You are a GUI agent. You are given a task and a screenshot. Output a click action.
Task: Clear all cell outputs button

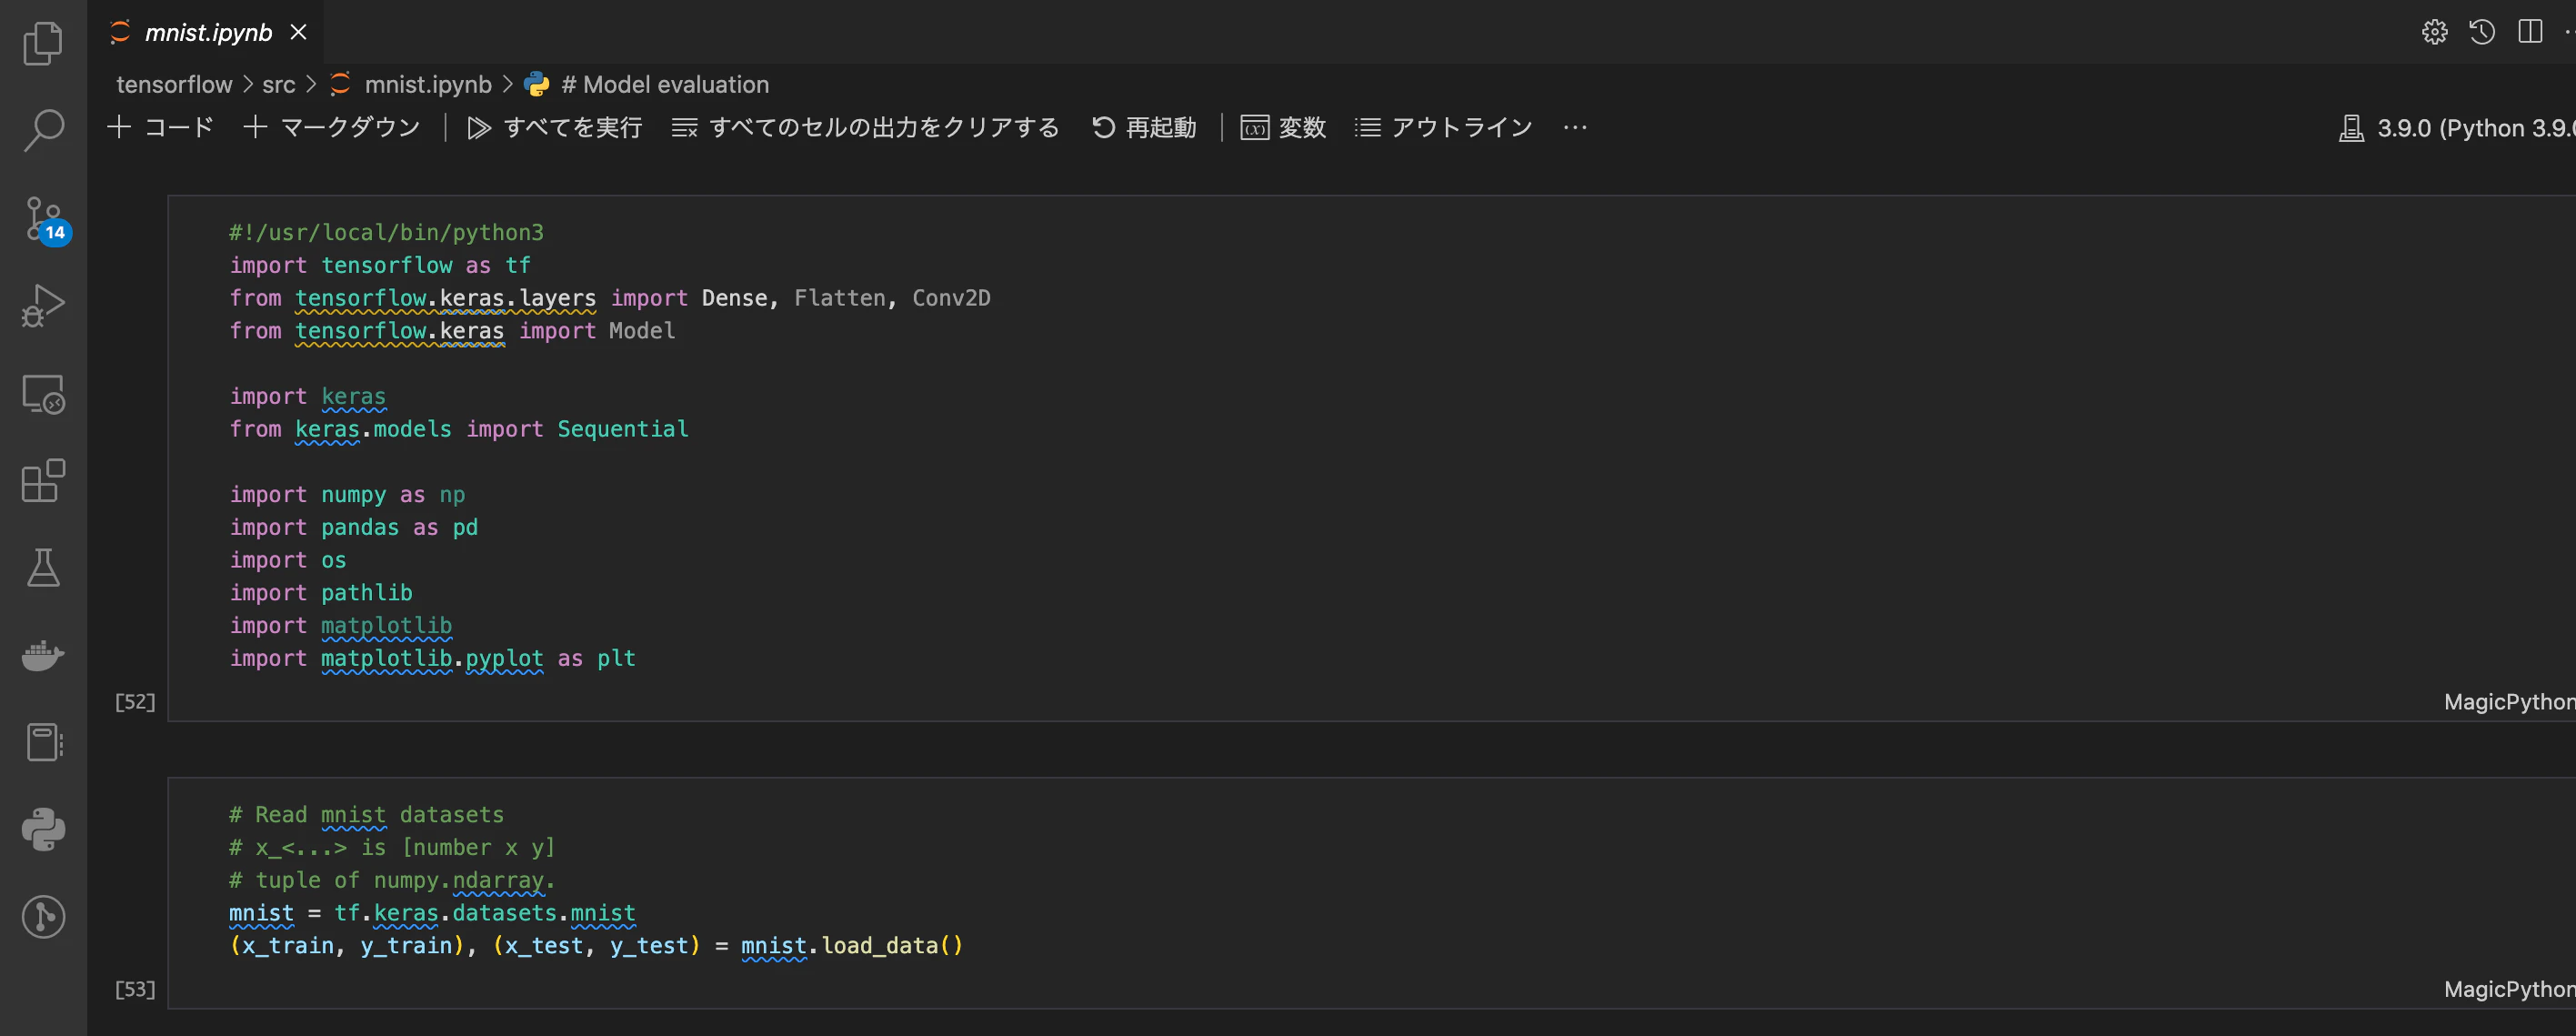pyautogui.click(x=866, y=128)
